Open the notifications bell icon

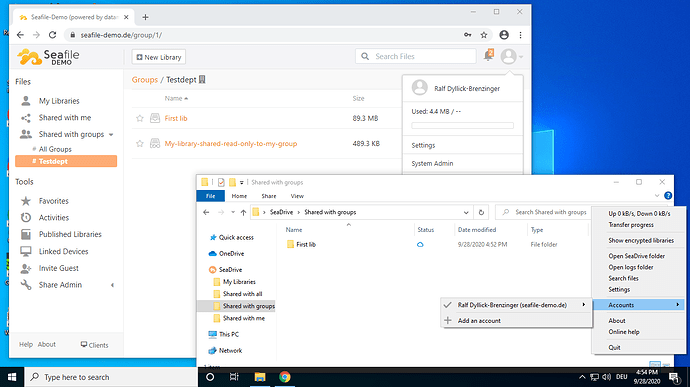pos(488,56)
